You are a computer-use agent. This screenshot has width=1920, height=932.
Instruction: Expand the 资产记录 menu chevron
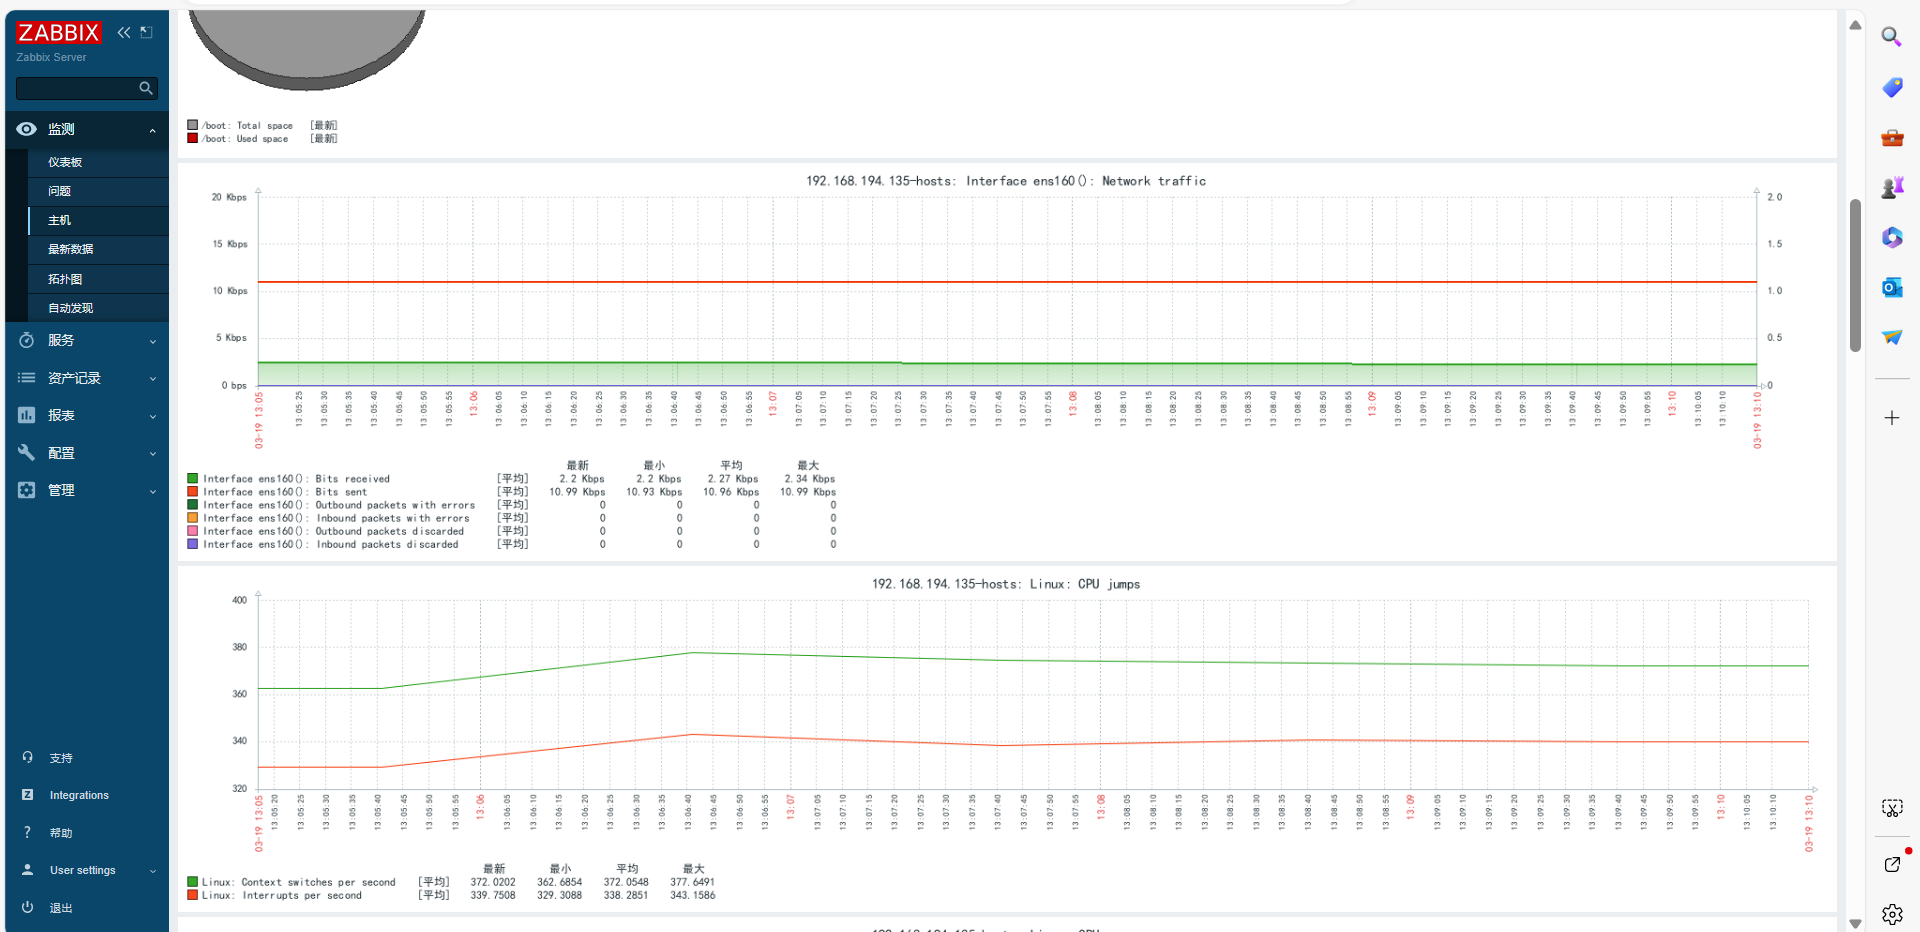152,379
